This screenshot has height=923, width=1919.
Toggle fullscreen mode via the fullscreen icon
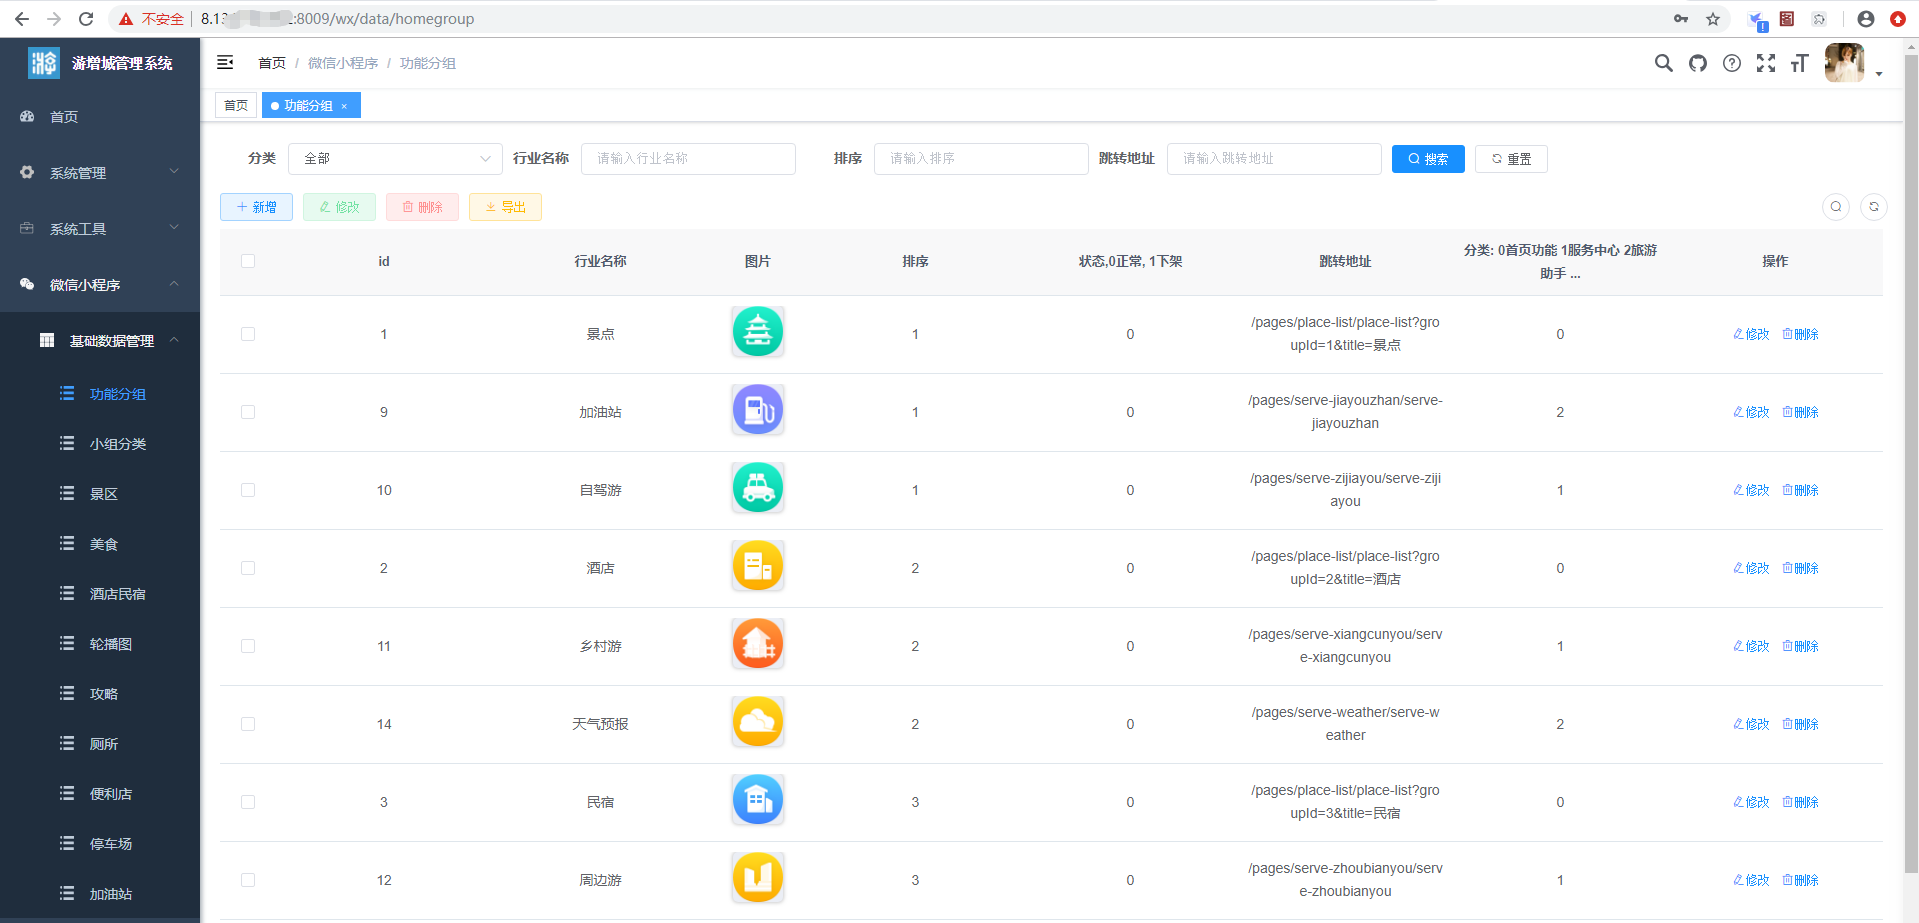click(1766, 62)
